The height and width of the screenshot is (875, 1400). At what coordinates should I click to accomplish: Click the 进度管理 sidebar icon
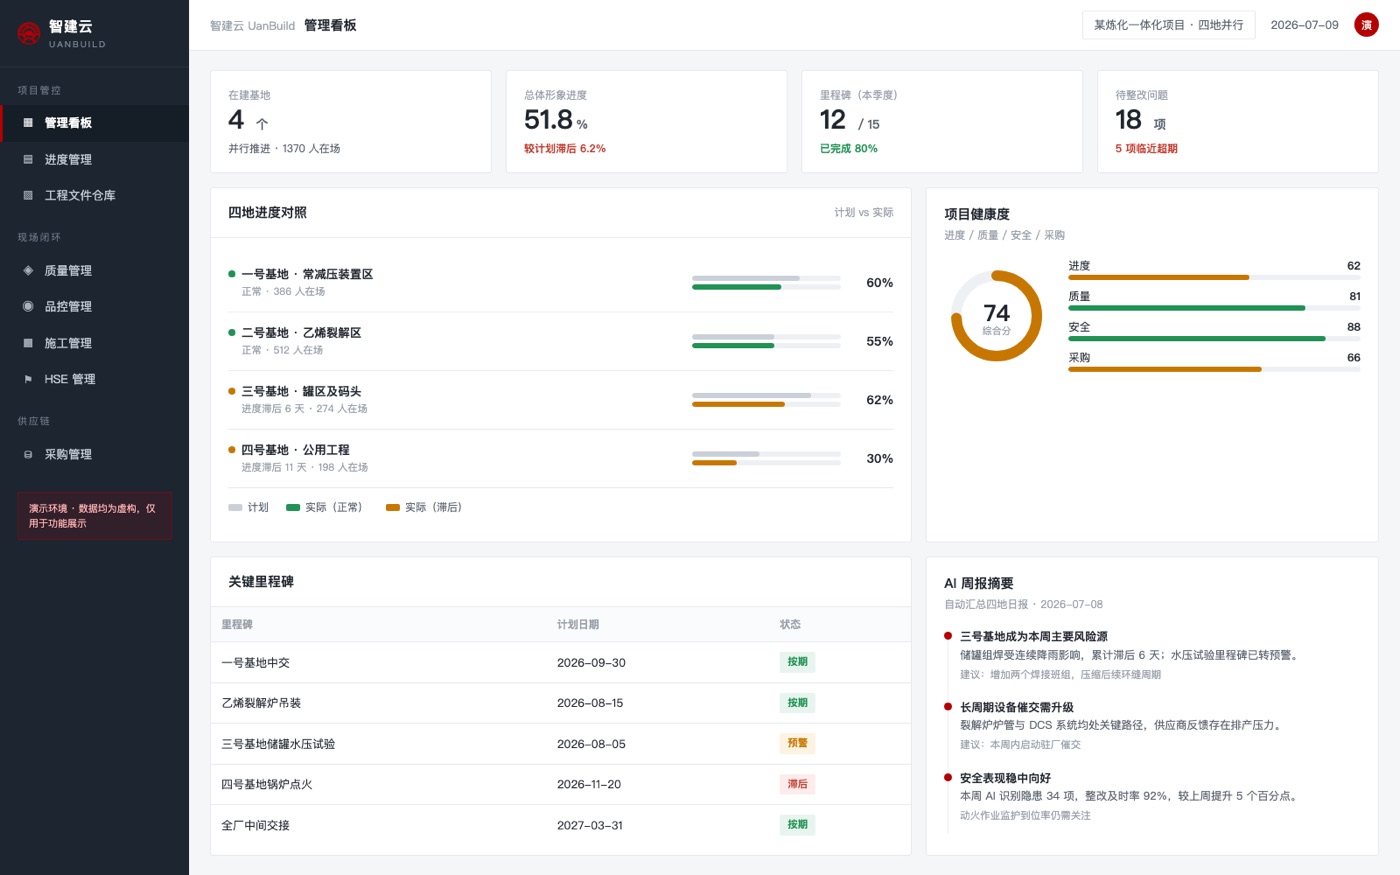(28, 159)
